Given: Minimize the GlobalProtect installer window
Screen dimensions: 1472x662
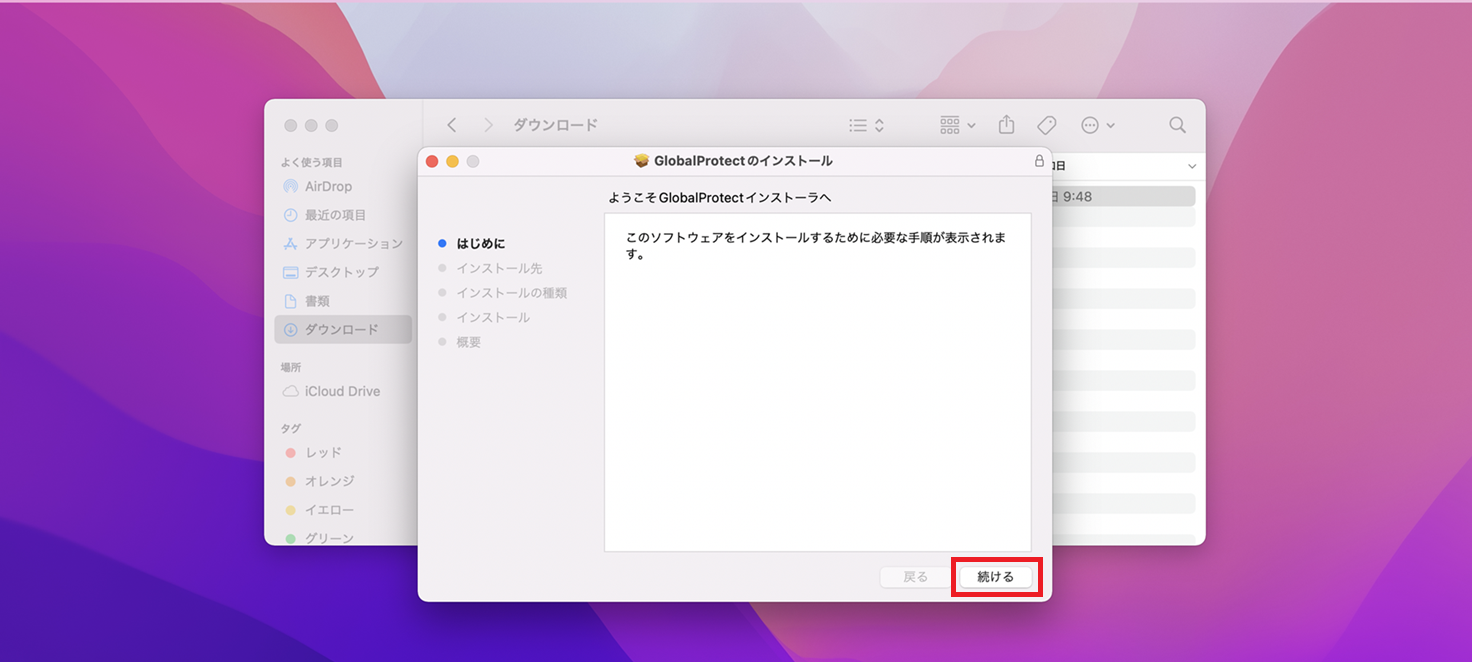Looking at the screenshot, I should point(452,161).
